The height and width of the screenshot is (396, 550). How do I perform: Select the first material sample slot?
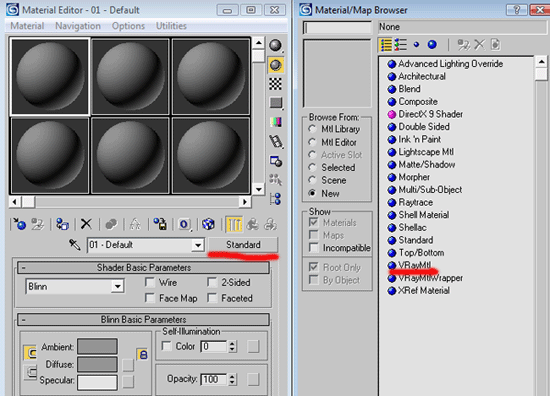[x=50, y=76]
